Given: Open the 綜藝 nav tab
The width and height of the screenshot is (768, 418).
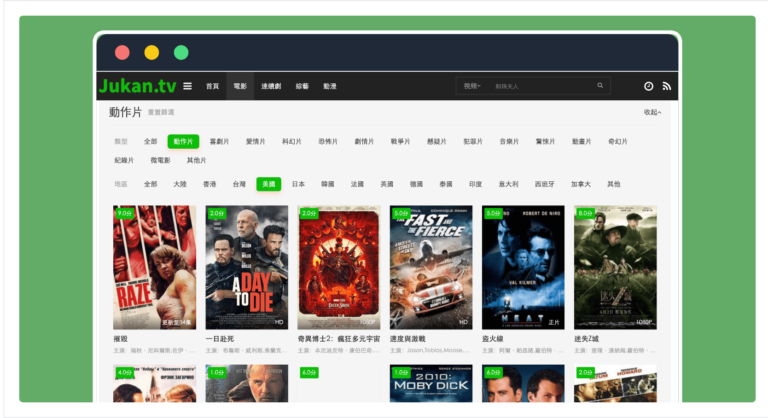Looking at the screenshot, I should pos(302,86).
